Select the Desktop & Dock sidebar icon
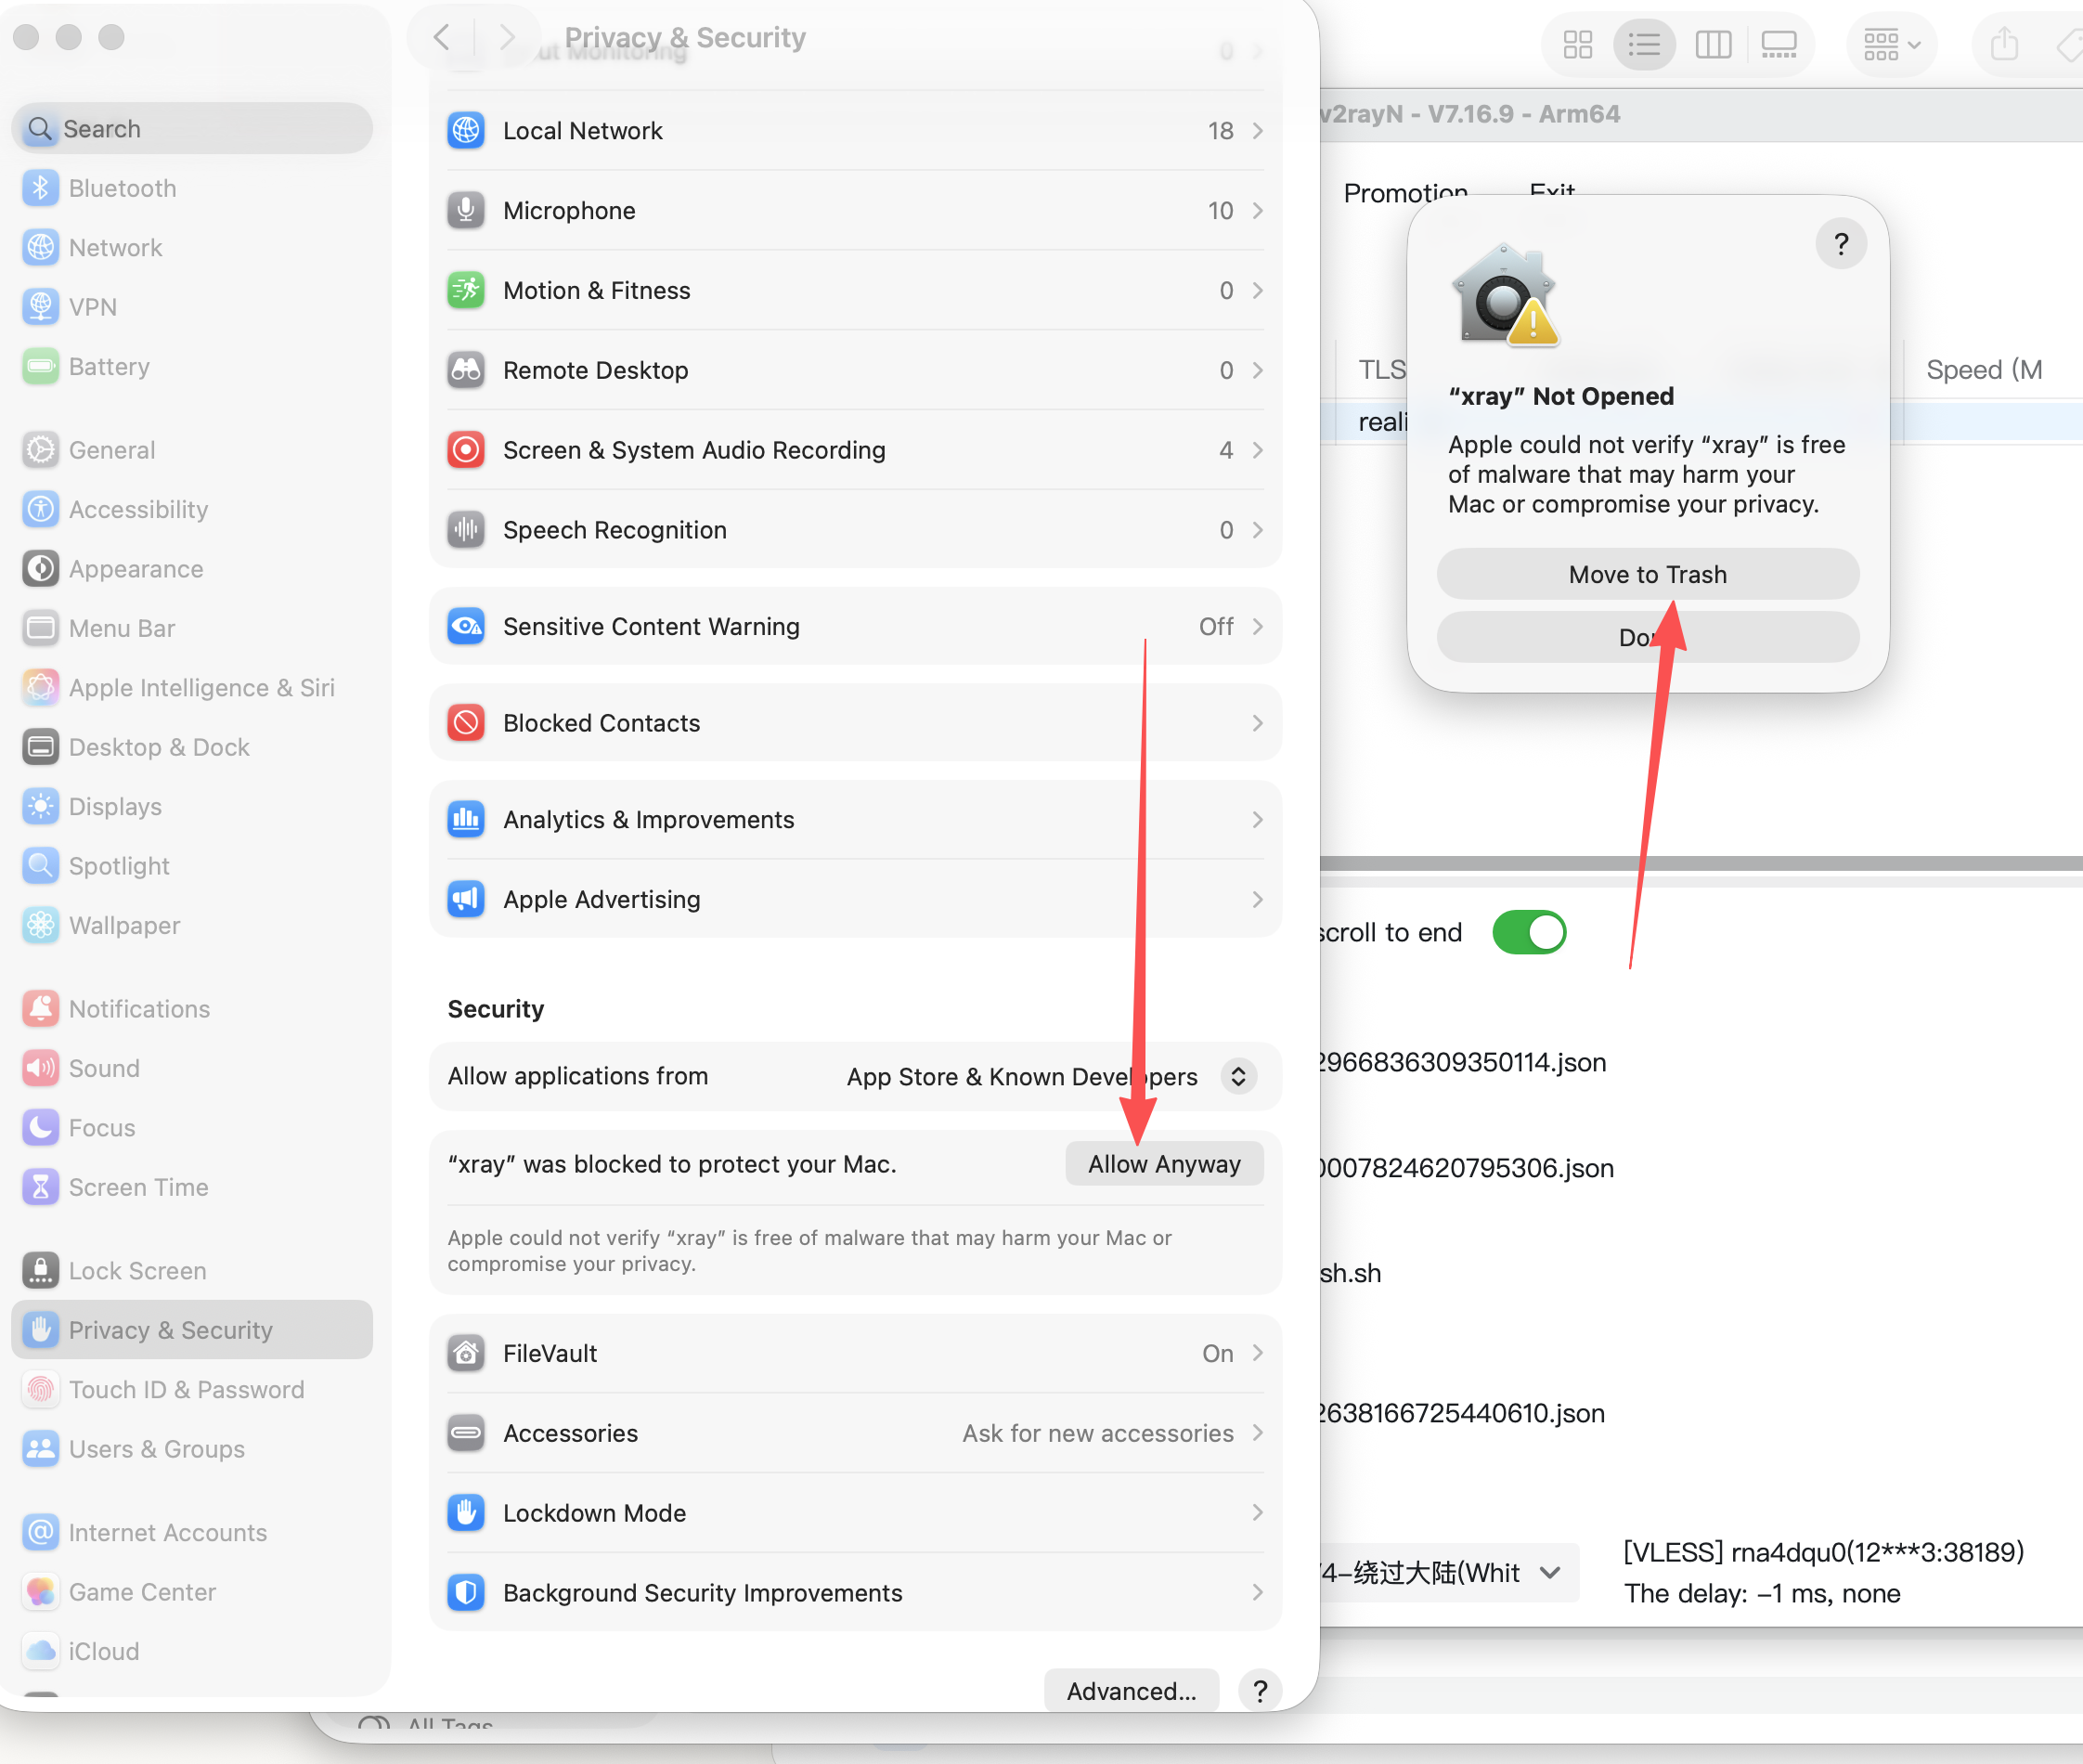 pyautogui.click(x=41, y=747)
